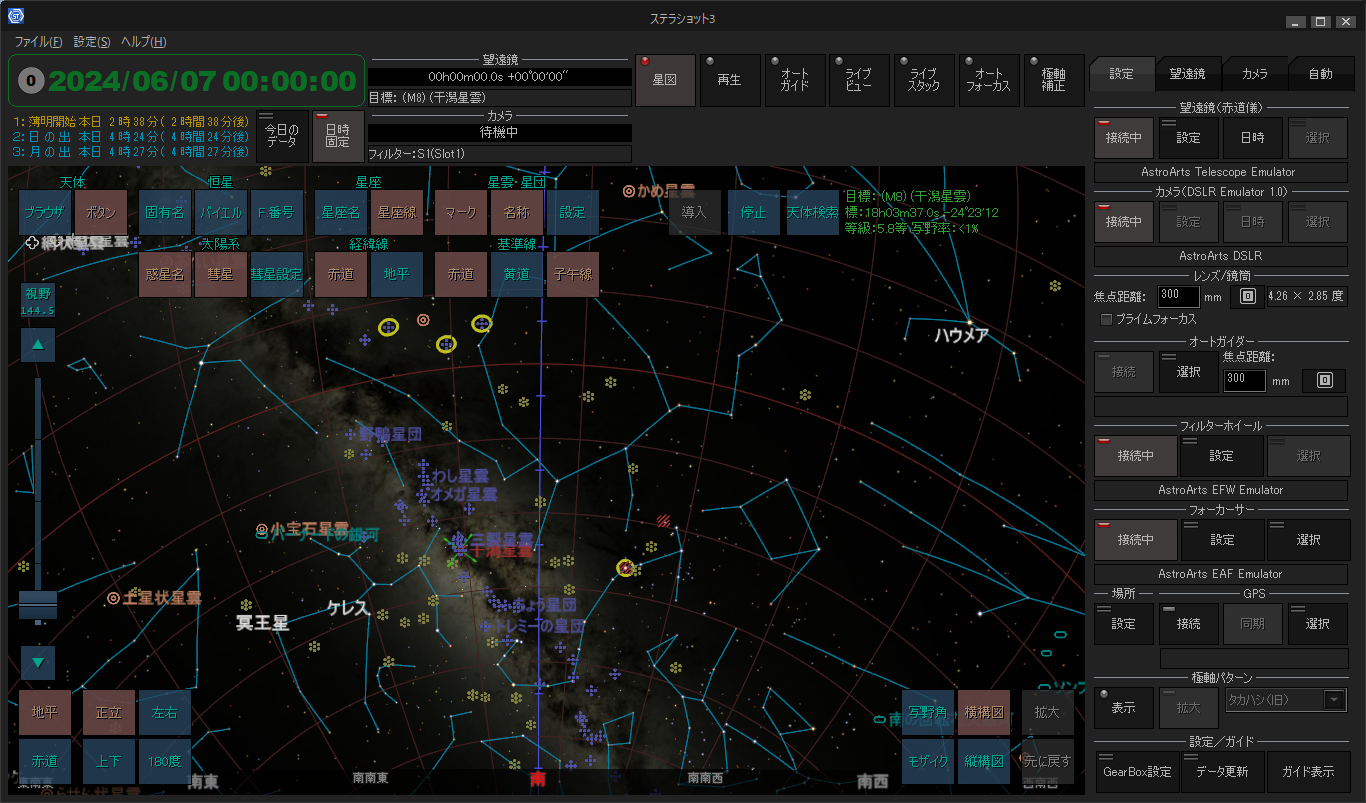The width and height of the screenshot is (1366, 803).
Task: Click the ガイド表示 button
Action: (1308, 772)
